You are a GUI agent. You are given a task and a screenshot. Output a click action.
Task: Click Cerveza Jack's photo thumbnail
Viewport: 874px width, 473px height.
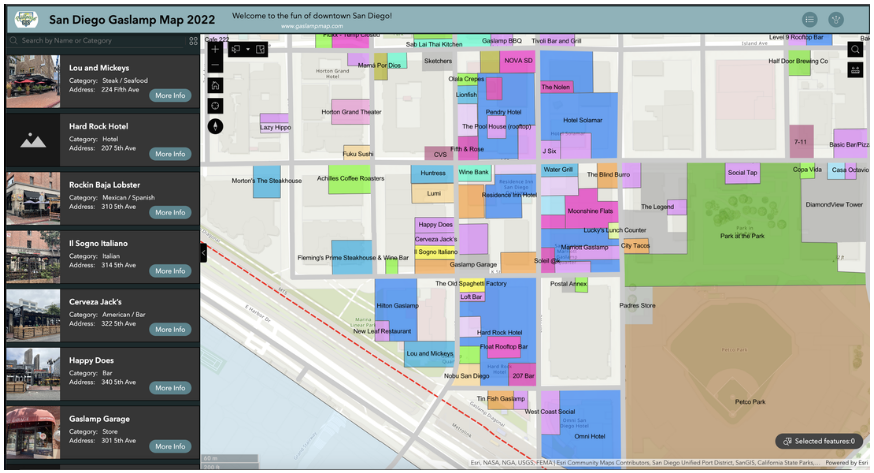[x=33, y=315]
